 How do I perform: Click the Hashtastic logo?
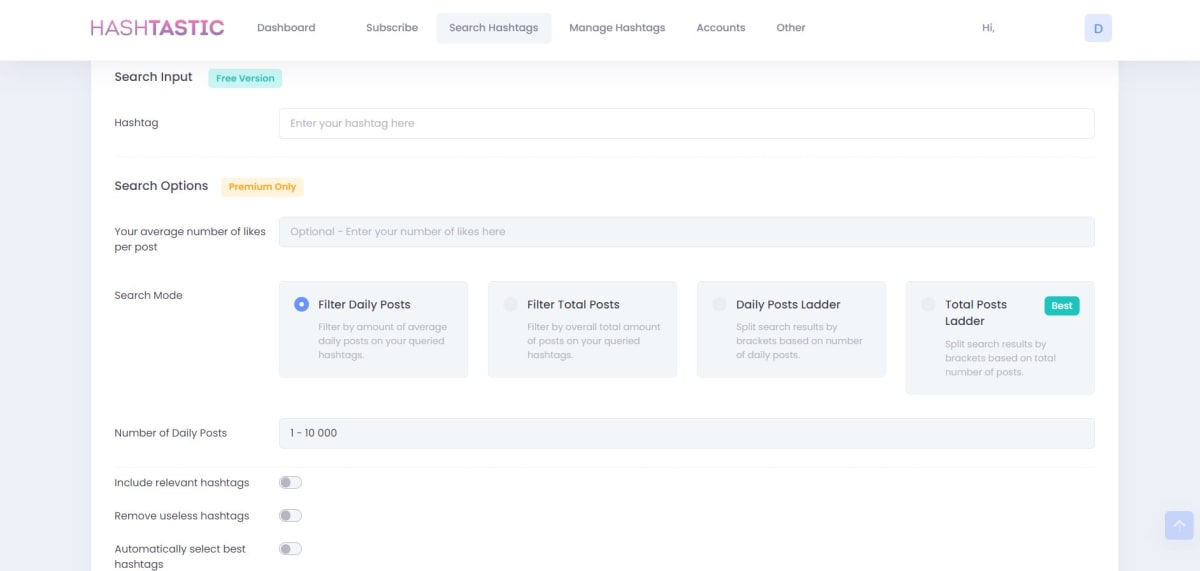[157, 28]
